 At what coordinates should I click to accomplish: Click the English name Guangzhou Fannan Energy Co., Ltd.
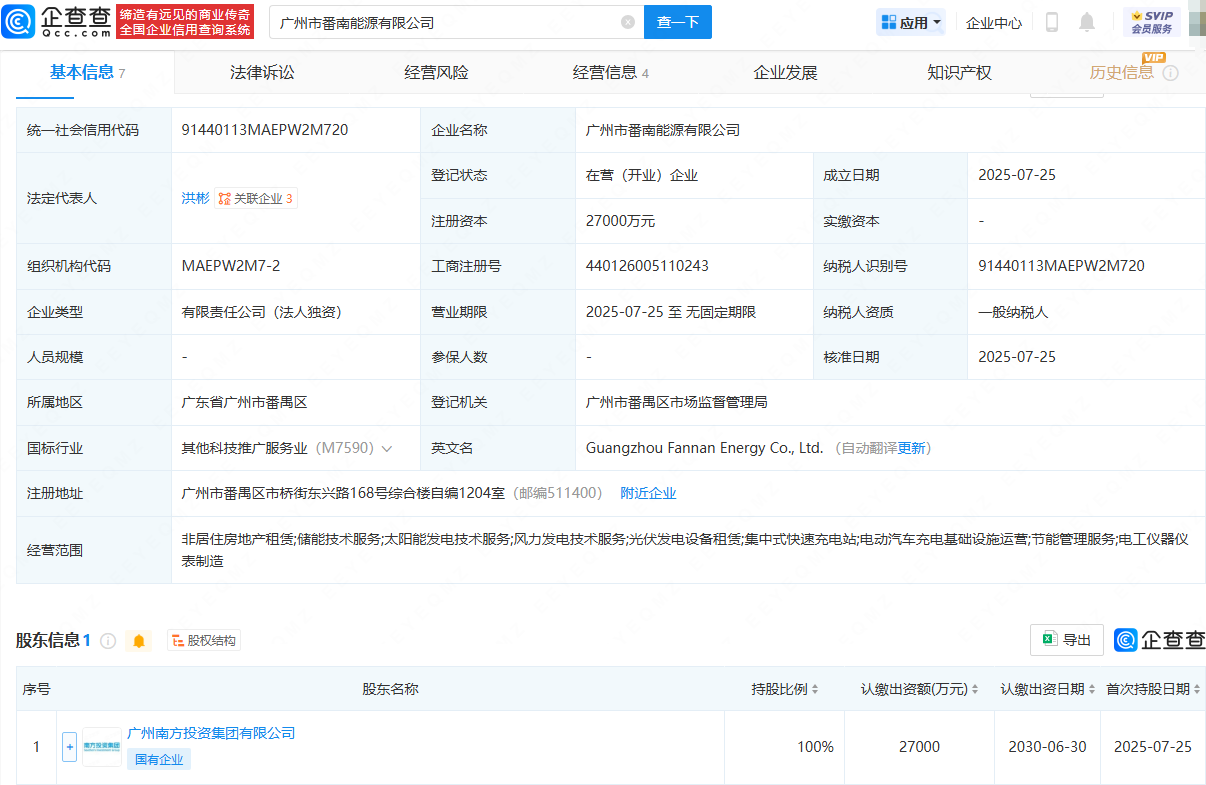pos(705,448)
